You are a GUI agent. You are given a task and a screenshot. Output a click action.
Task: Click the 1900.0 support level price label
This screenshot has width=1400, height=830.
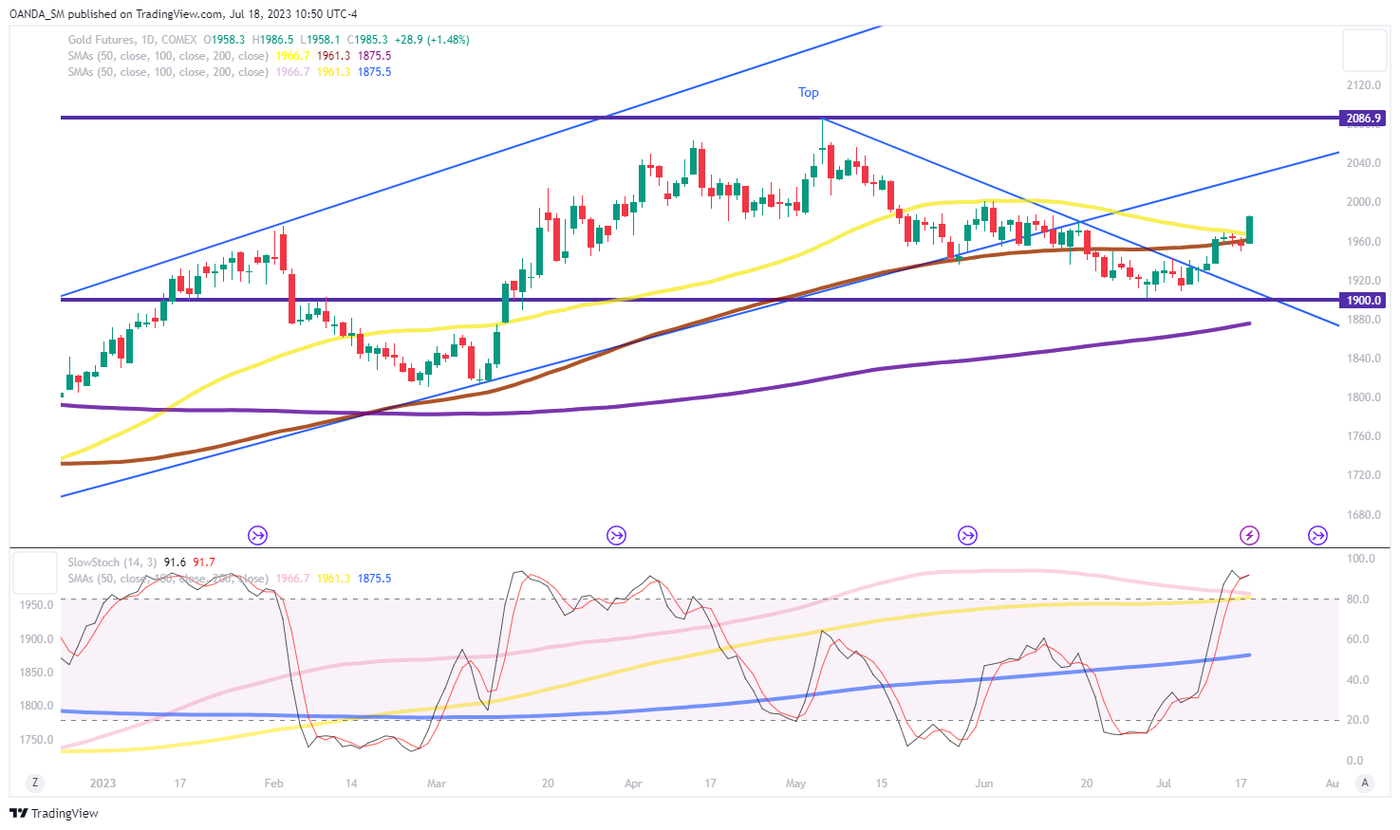click(1364, 300)
